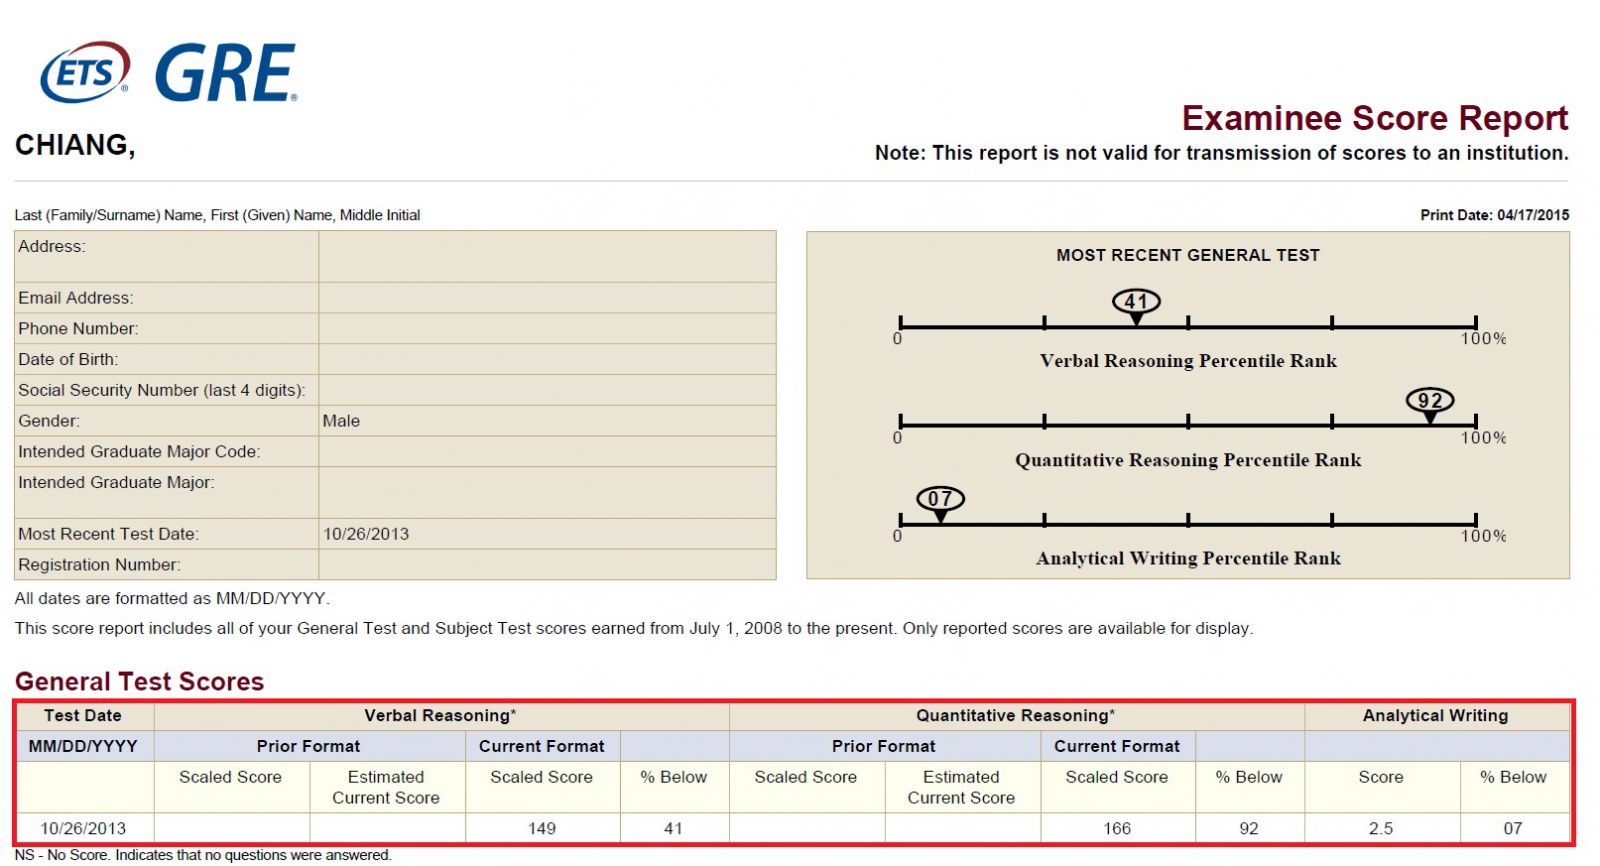Click the Intended Graduate Major label
Screen dimensions: 1600x866
click(x=116, y=483)
